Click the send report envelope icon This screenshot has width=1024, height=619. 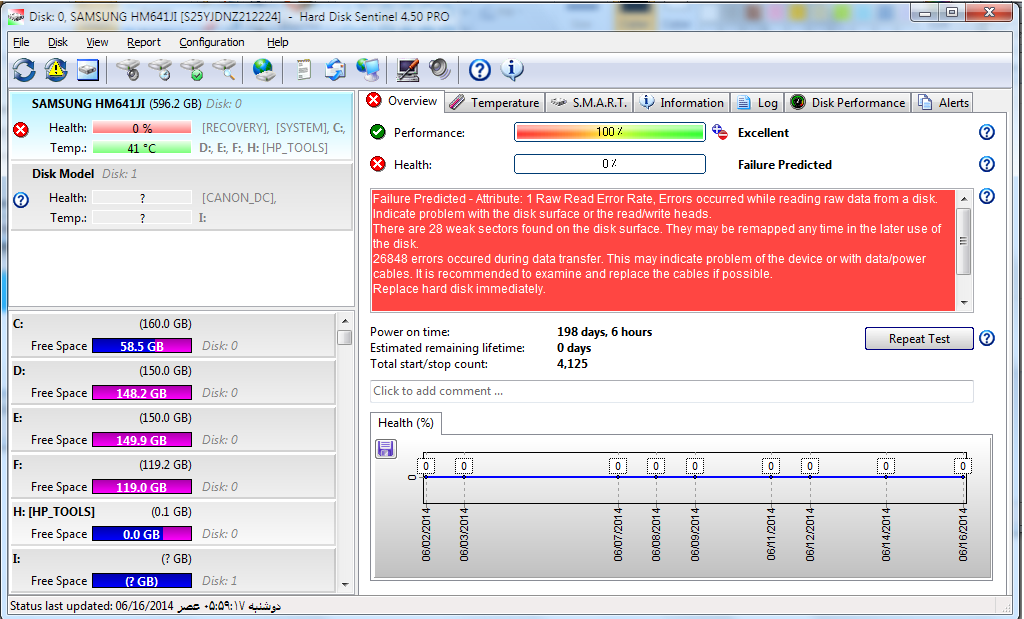point(336,69)
